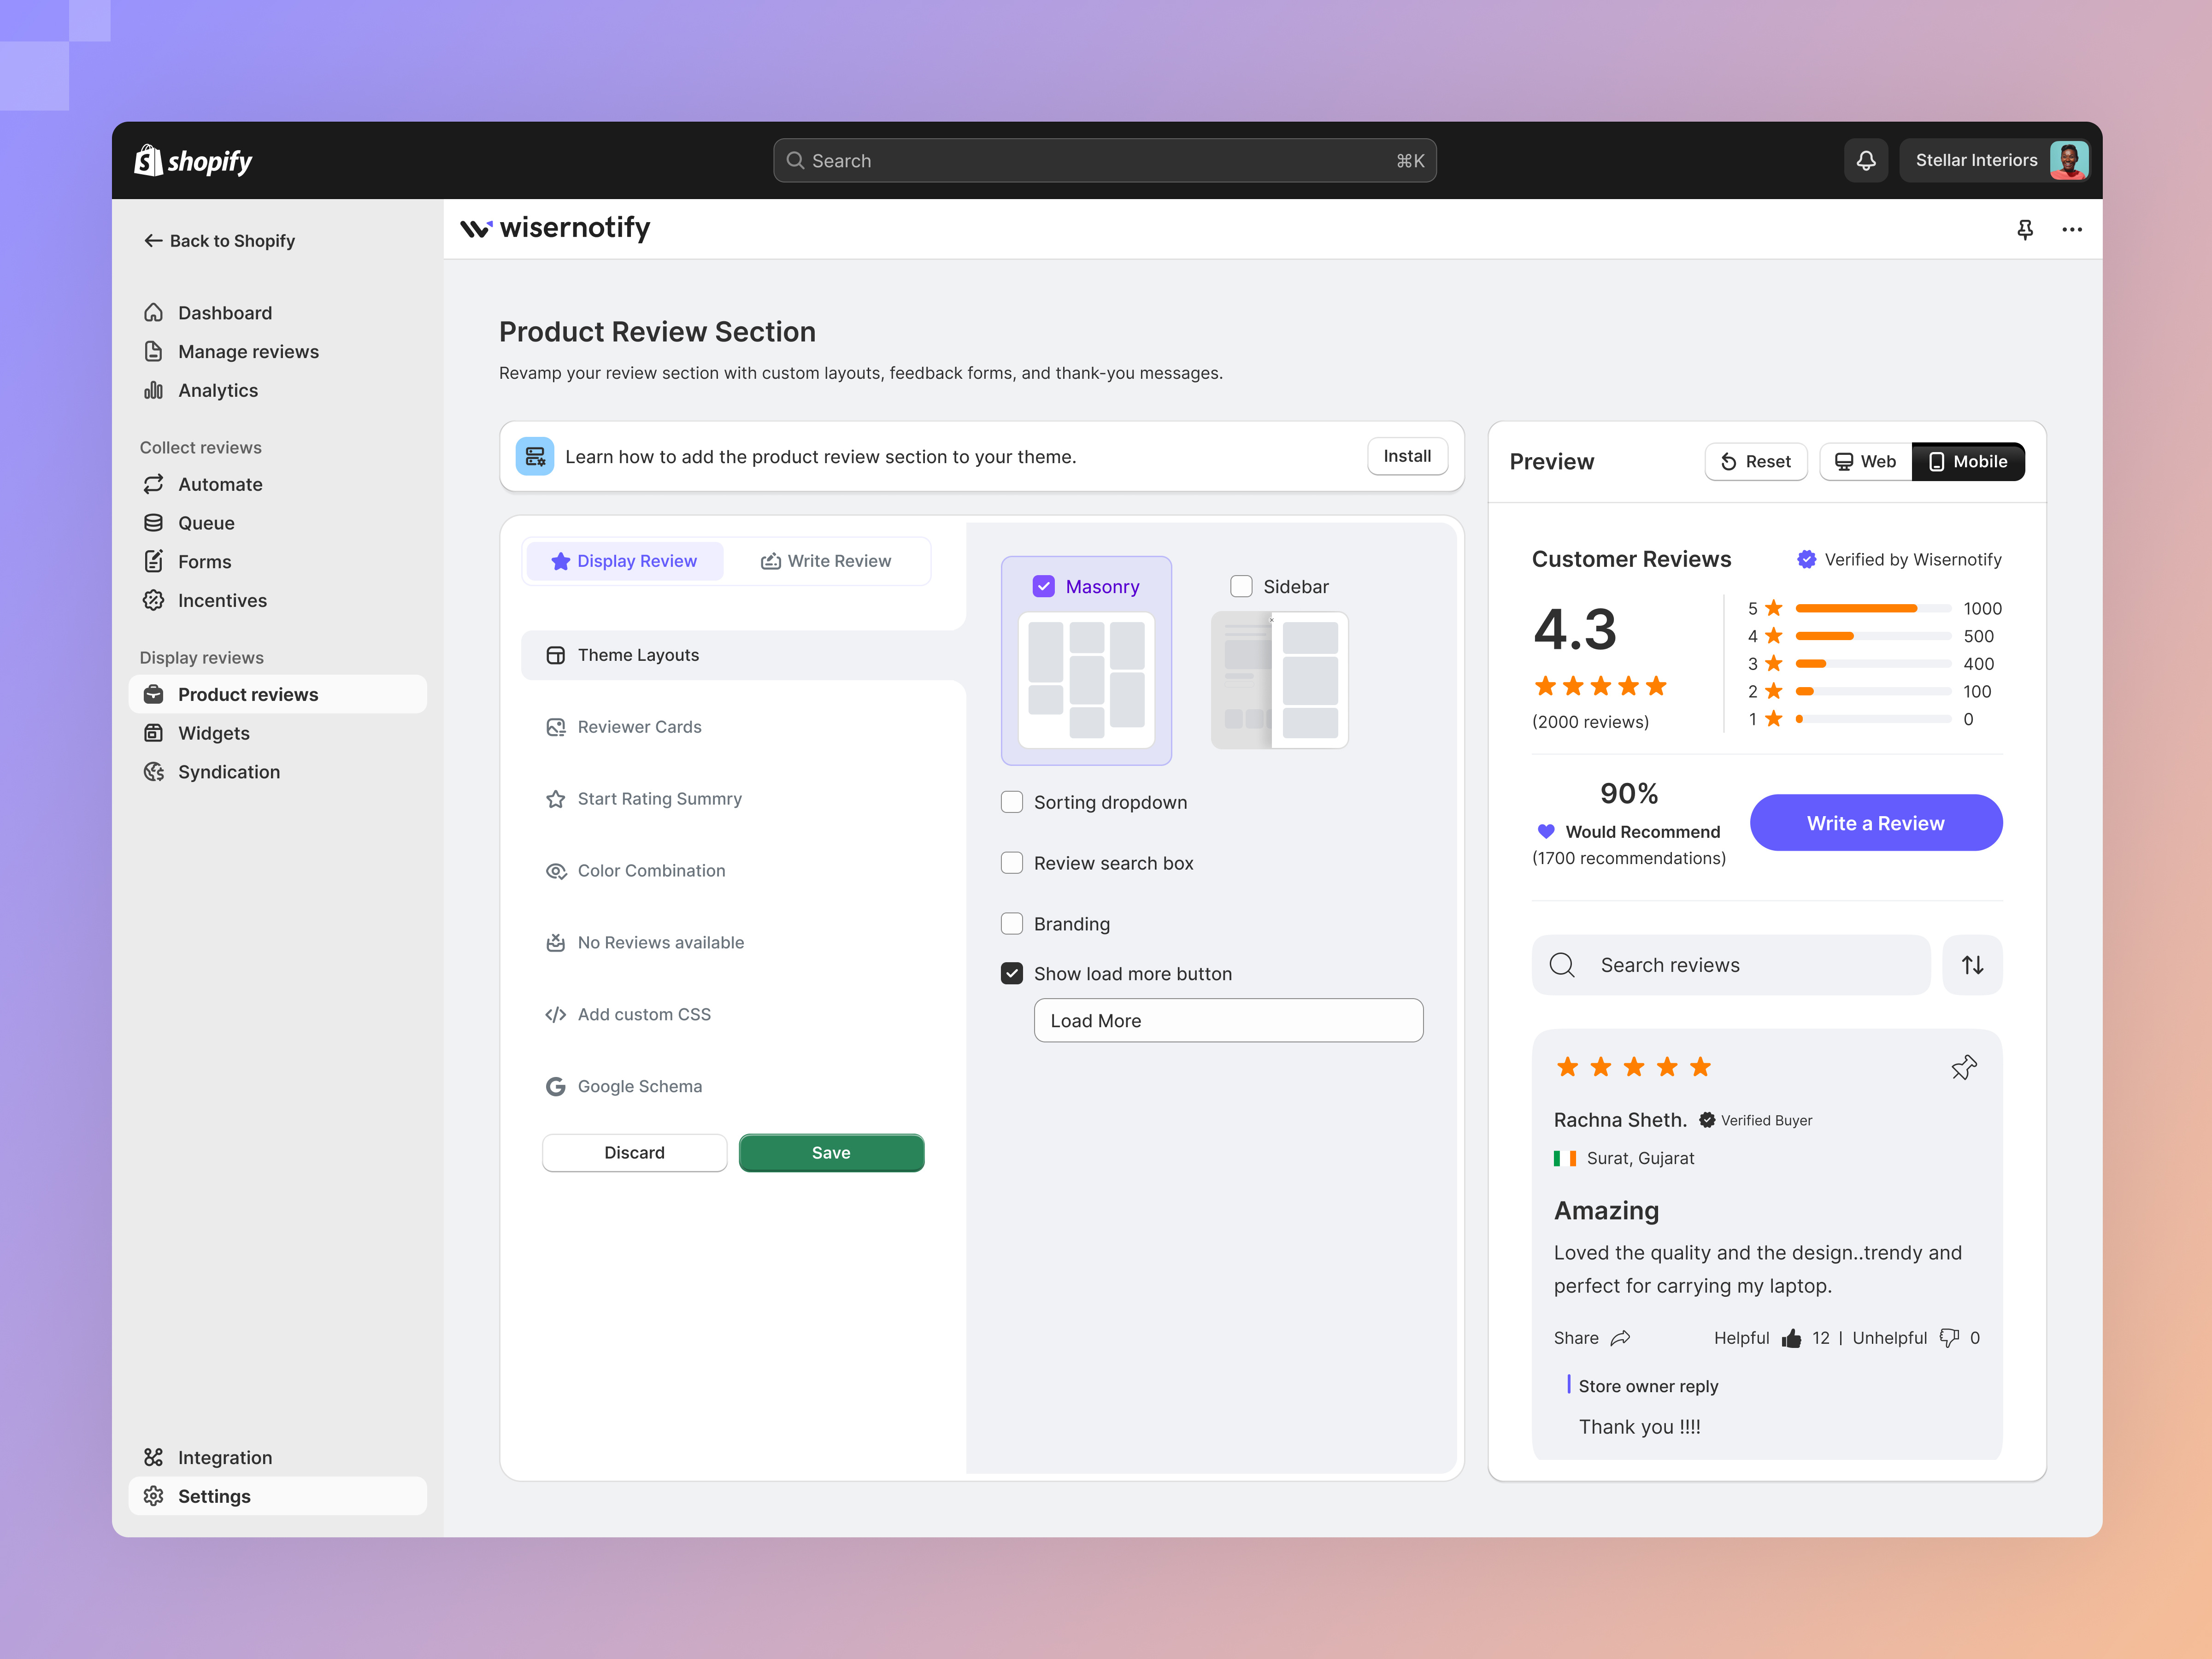Click the Write a Review button

(1875, 822)
